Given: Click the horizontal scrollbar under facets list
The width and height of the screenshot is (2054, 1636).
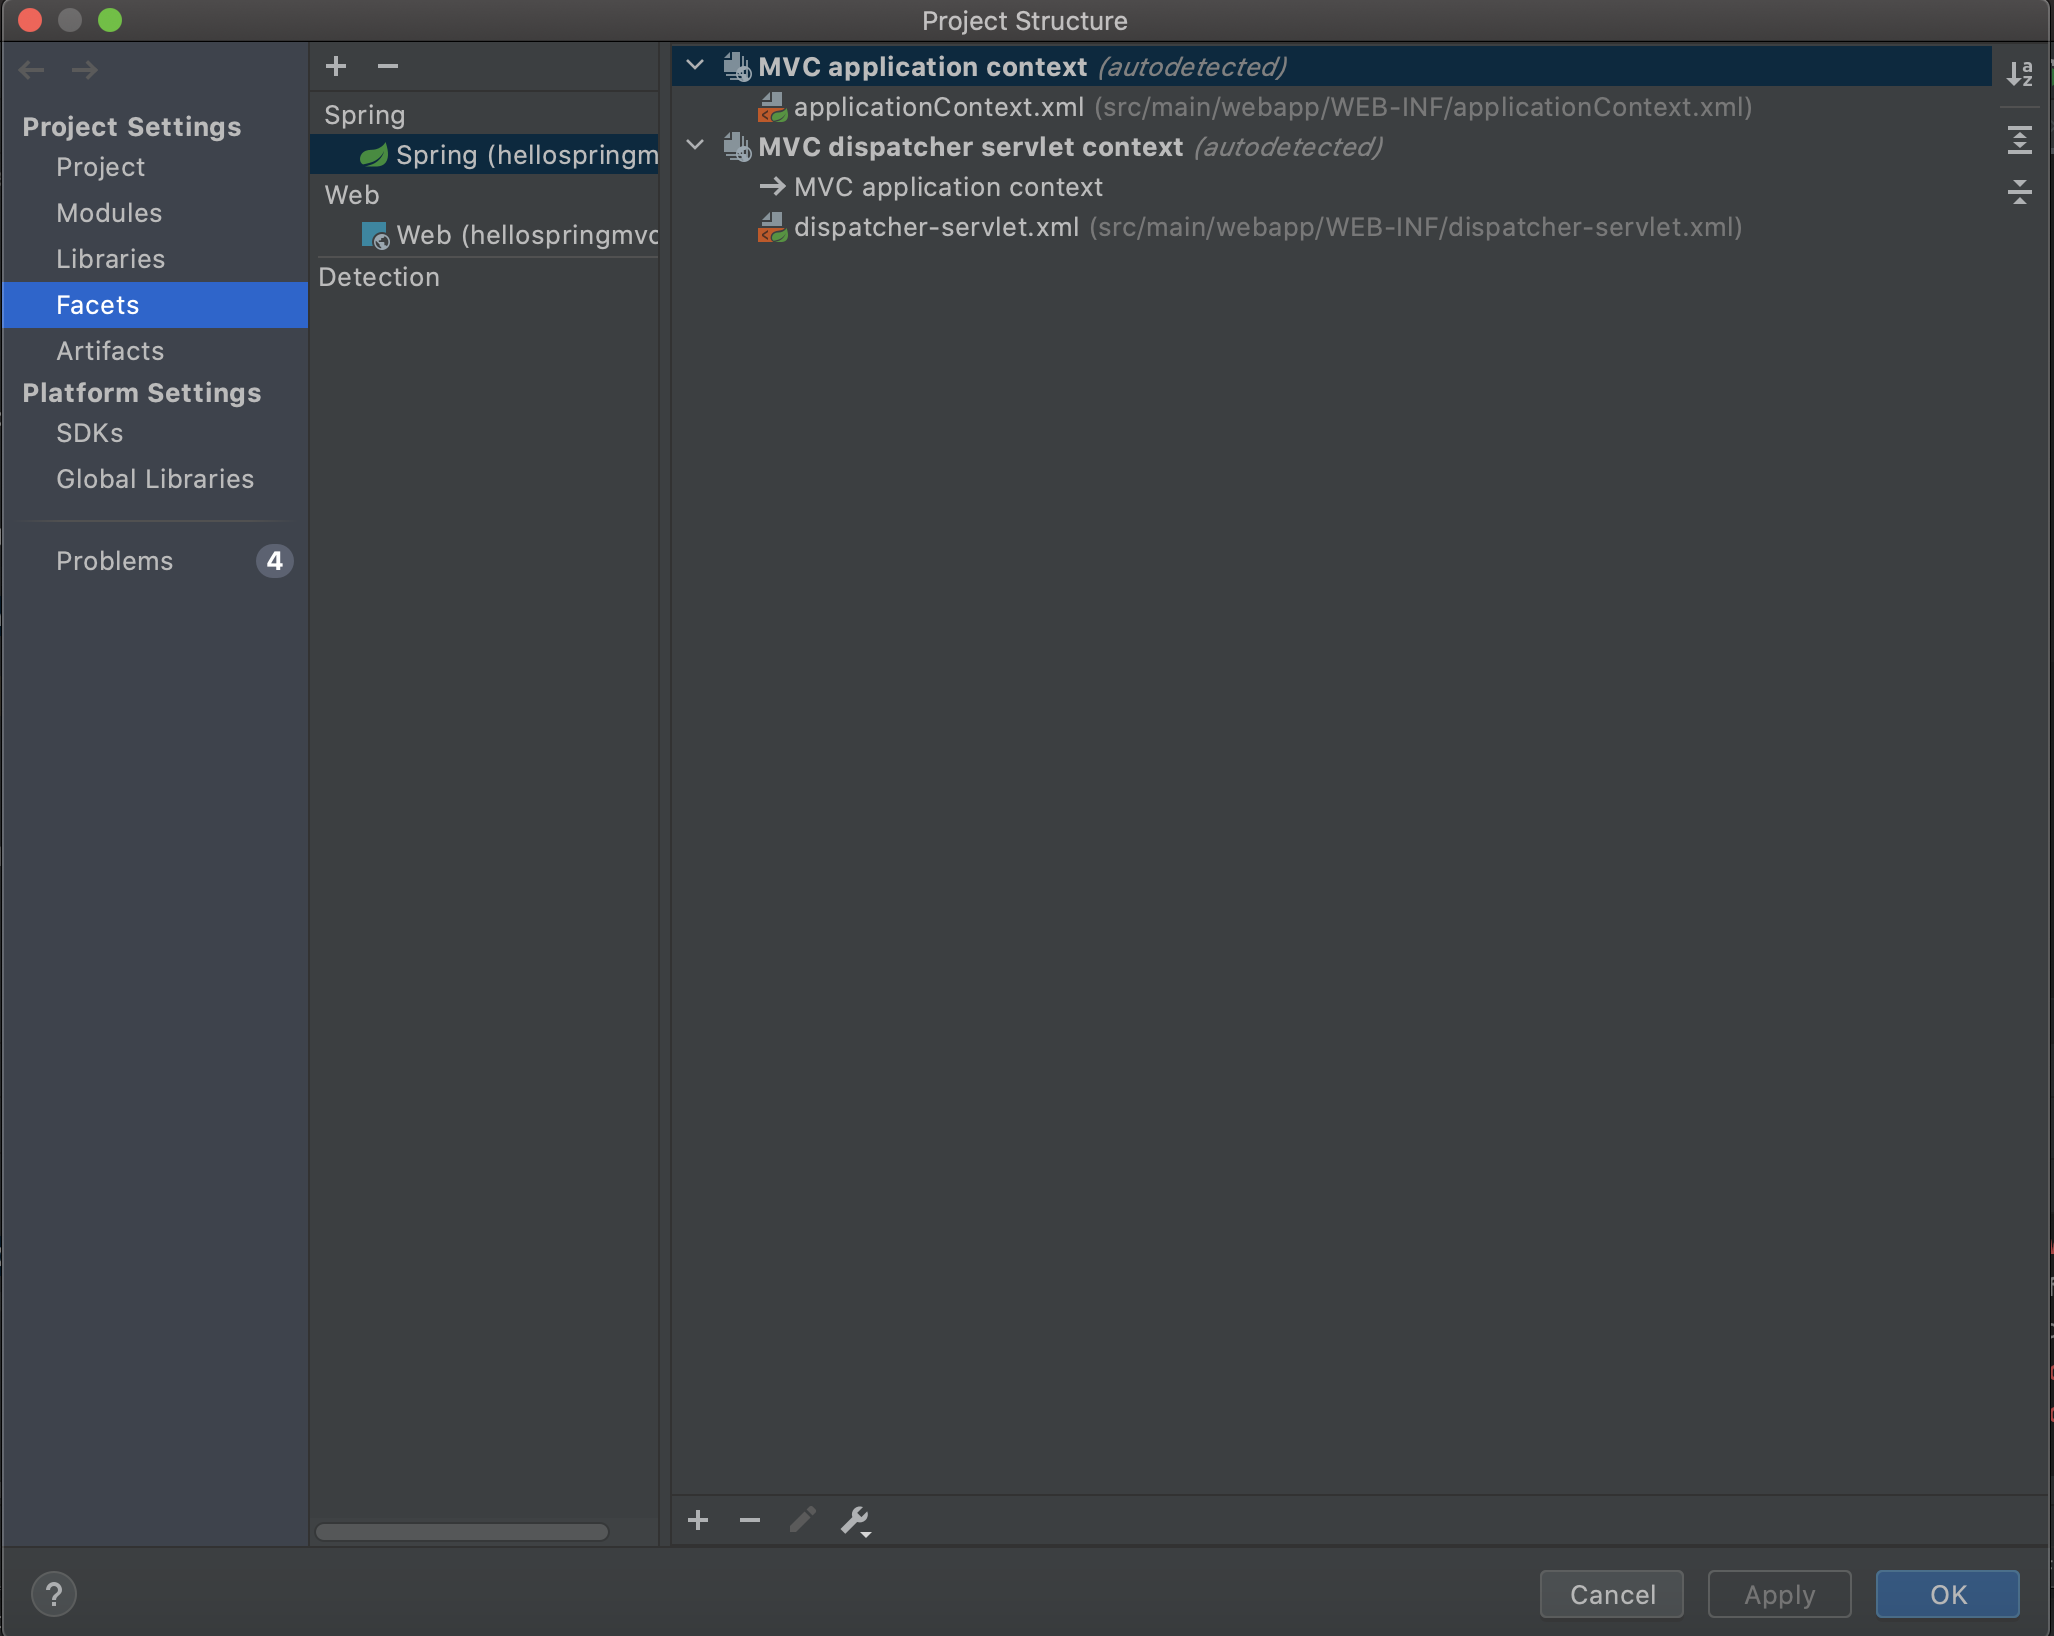Looking at the screenshot, I should [x=461, y=1531].
